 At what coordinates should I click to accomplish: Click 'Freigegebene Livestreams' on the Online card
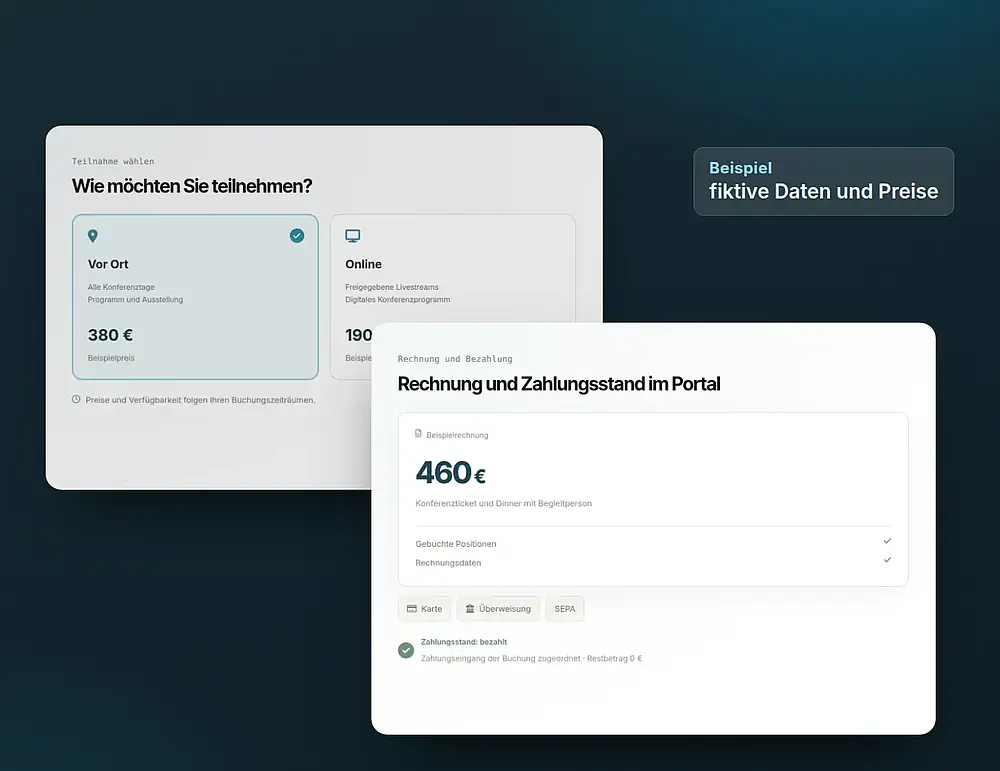pos(392,287)
